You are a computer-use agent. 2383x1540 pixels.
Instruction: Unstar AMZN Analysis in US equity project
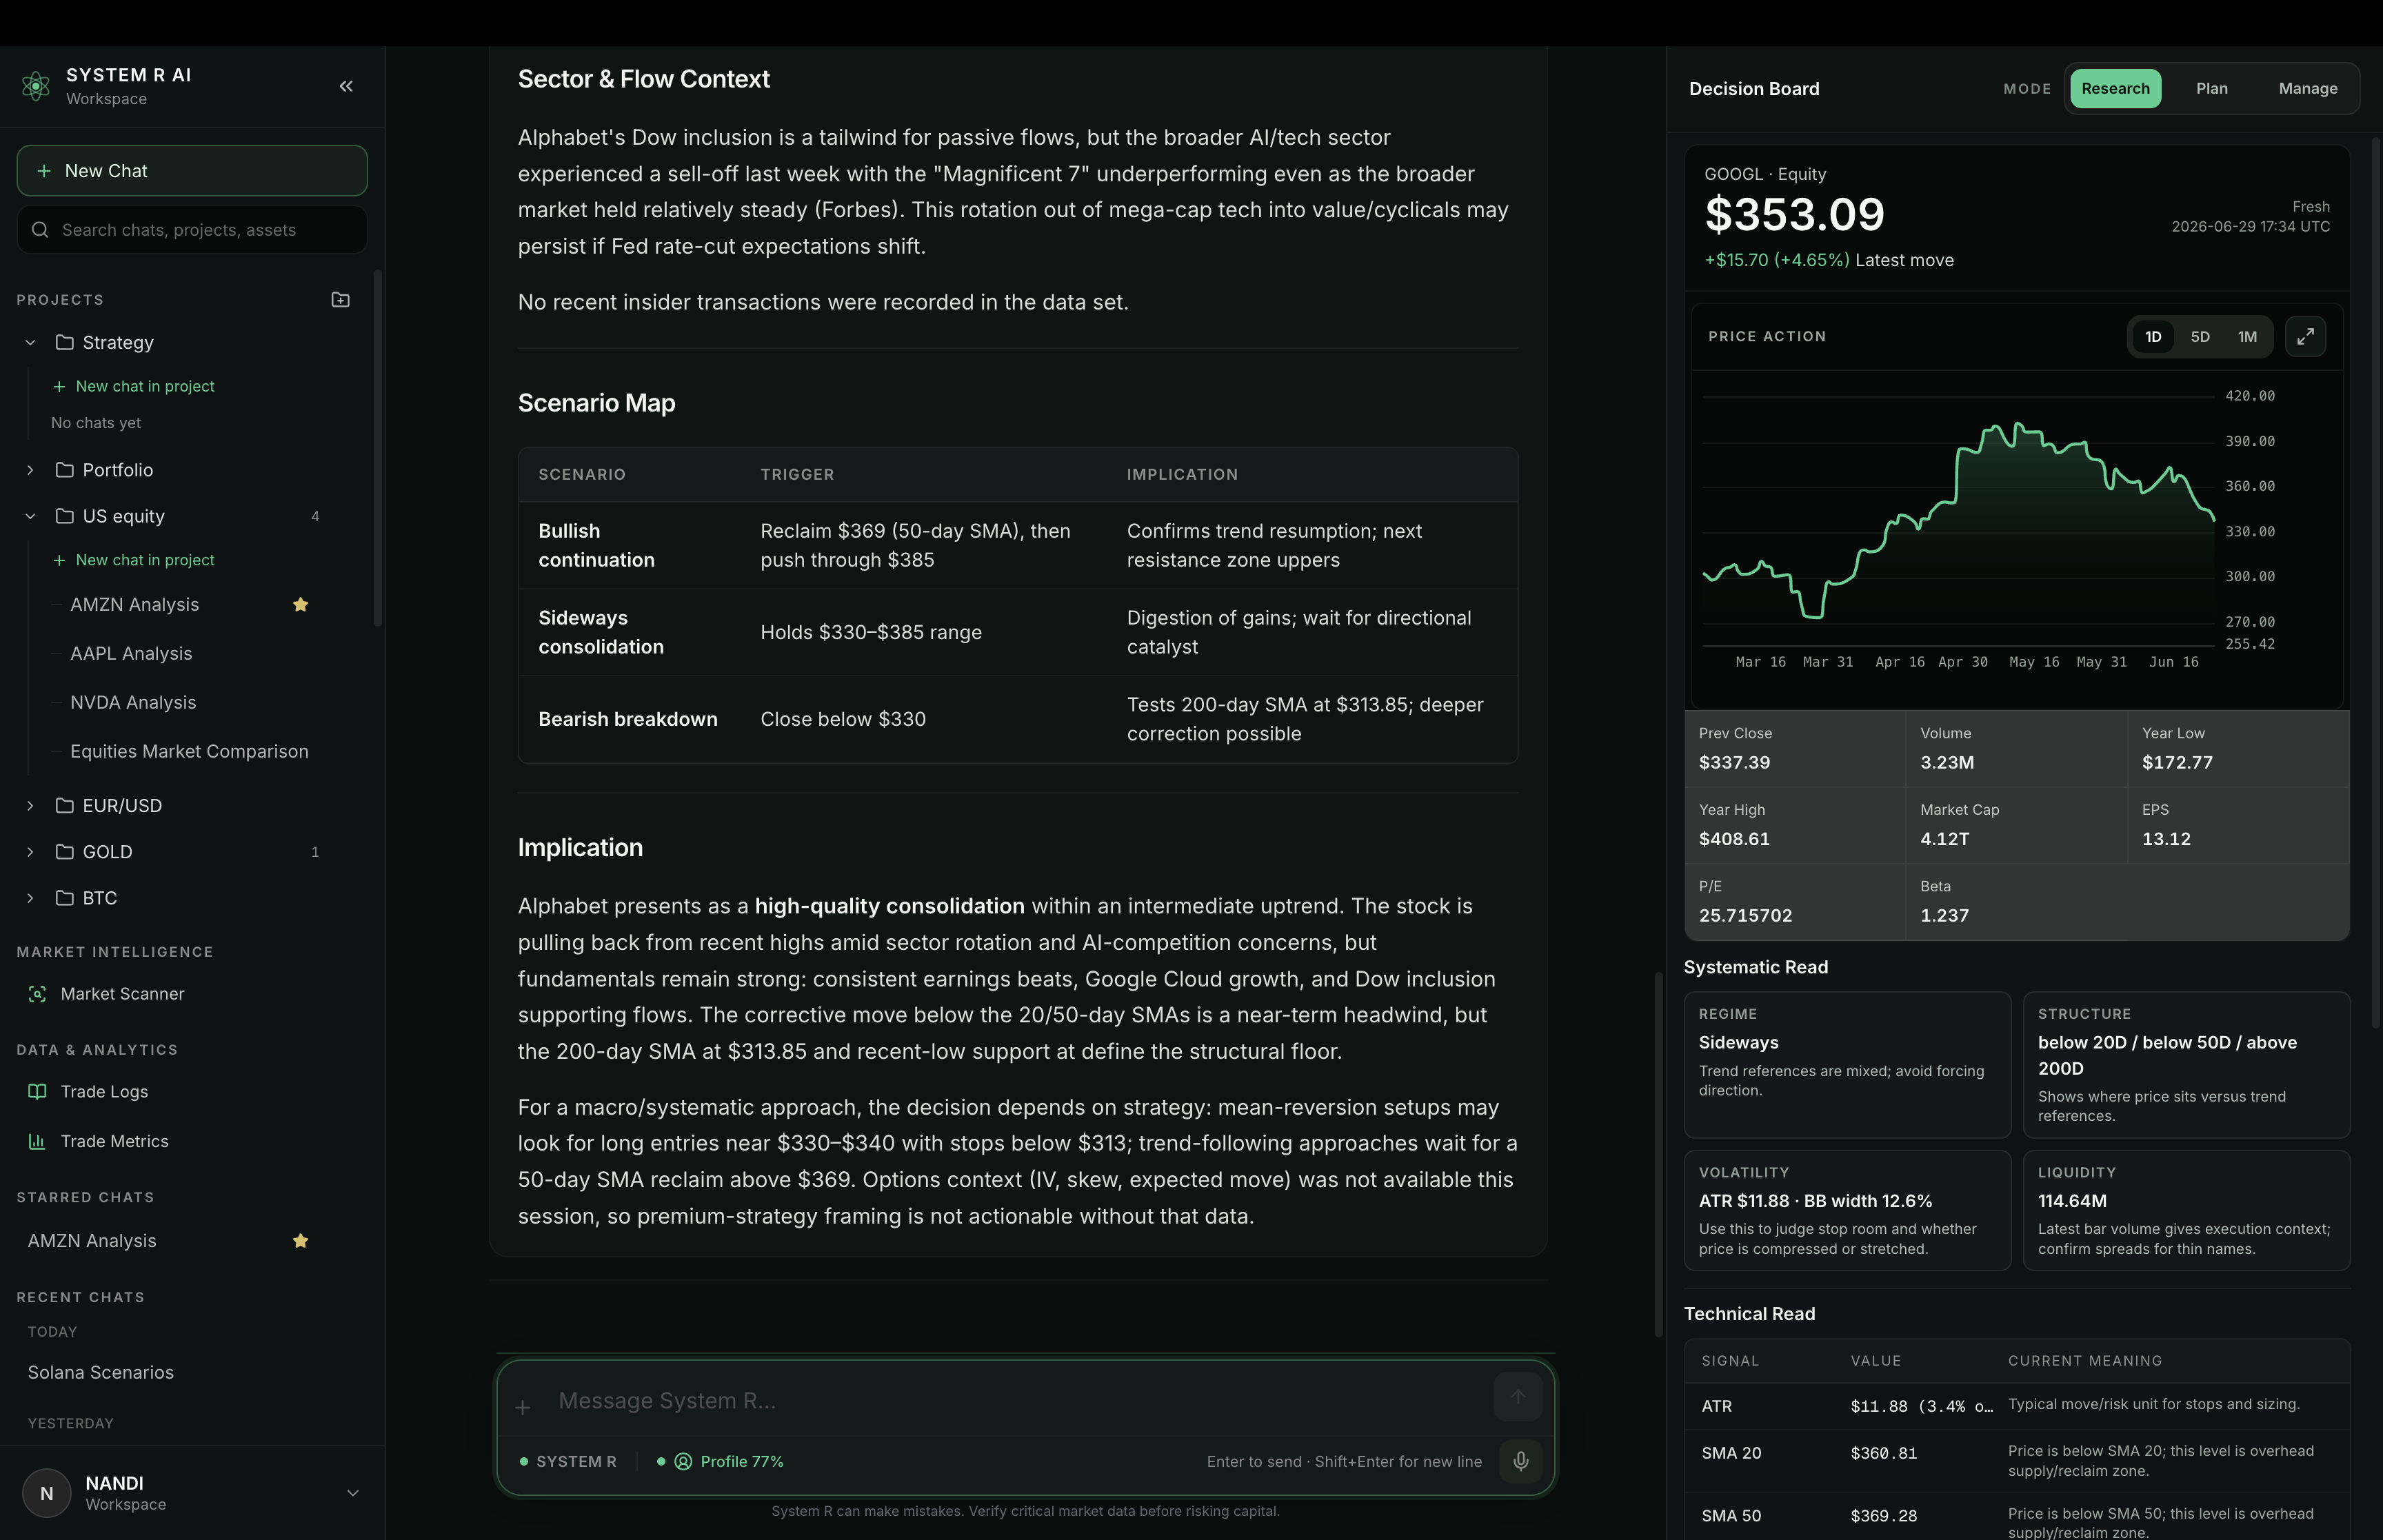300,604
